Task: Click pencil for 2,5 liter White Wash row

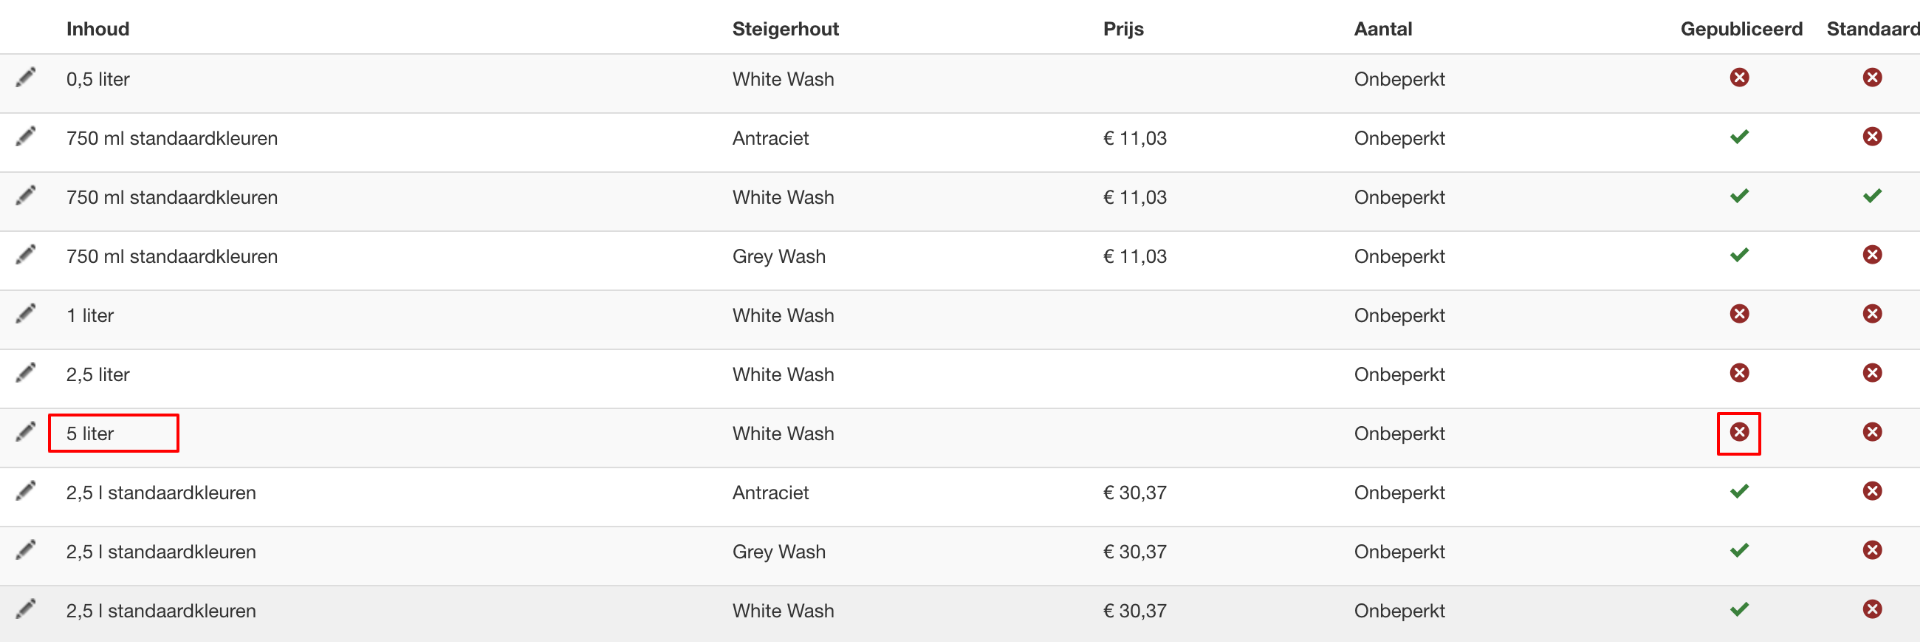Action: pos(26,372)
